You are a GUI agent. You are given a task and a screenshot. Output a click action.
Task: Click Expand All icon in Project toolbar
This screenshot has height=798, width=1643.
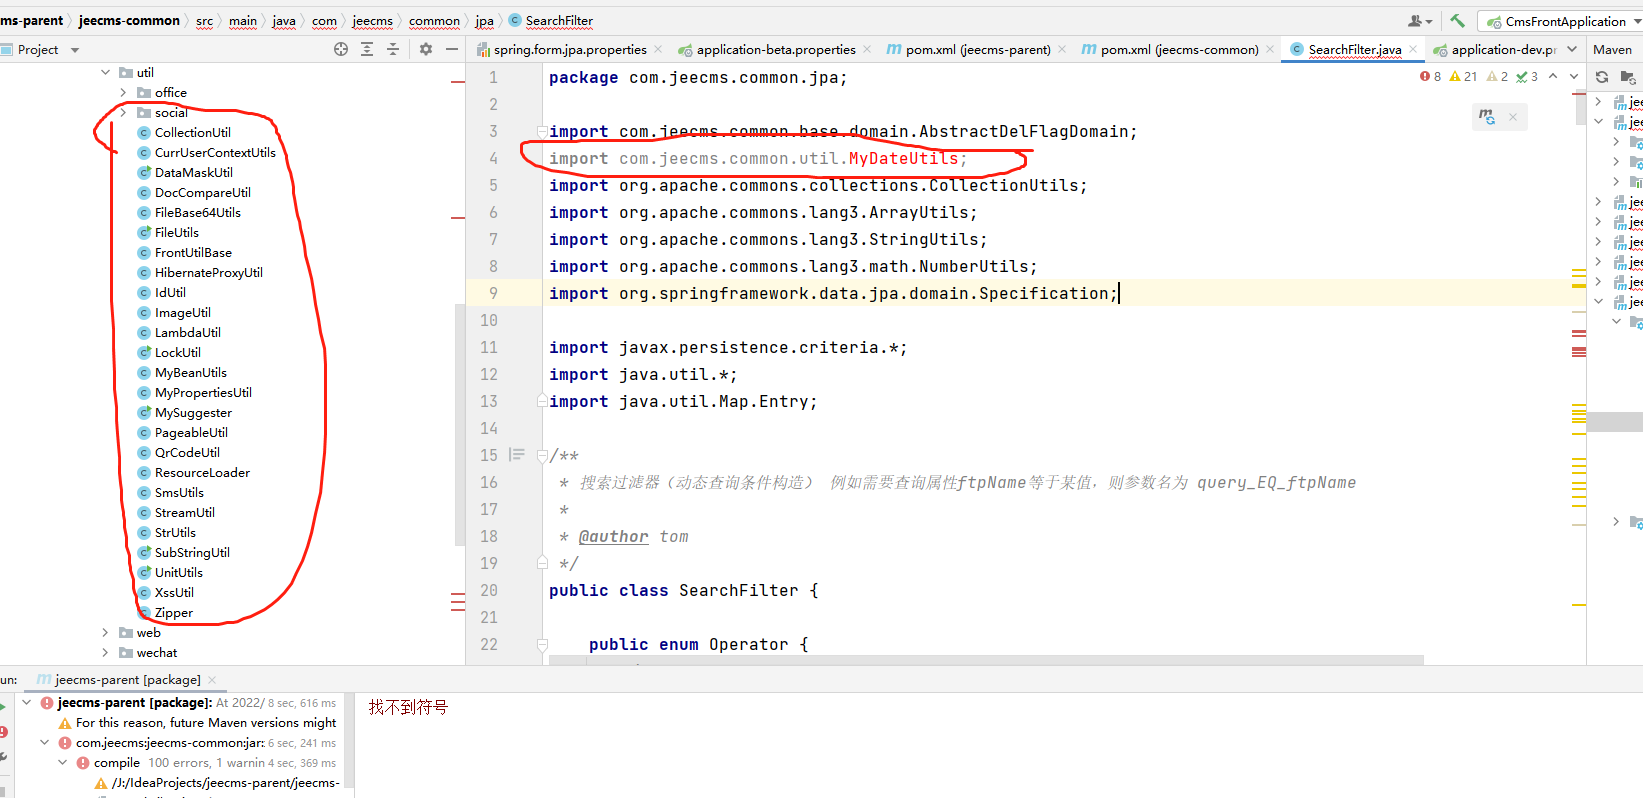[367, 49]
